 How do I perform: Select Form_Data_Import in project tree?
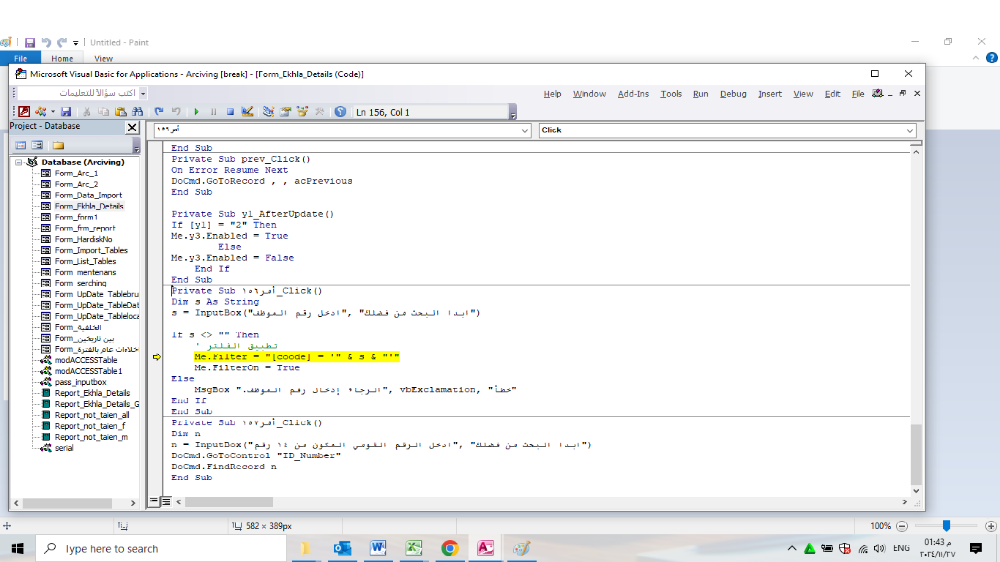coord(88,195)
